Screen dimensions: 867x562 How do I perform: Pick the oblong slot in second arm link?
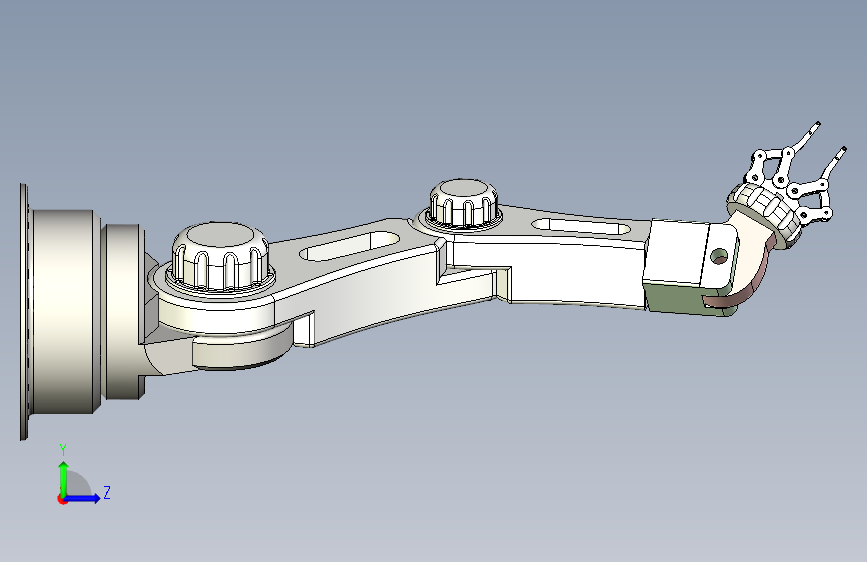[x=581, y=226]
